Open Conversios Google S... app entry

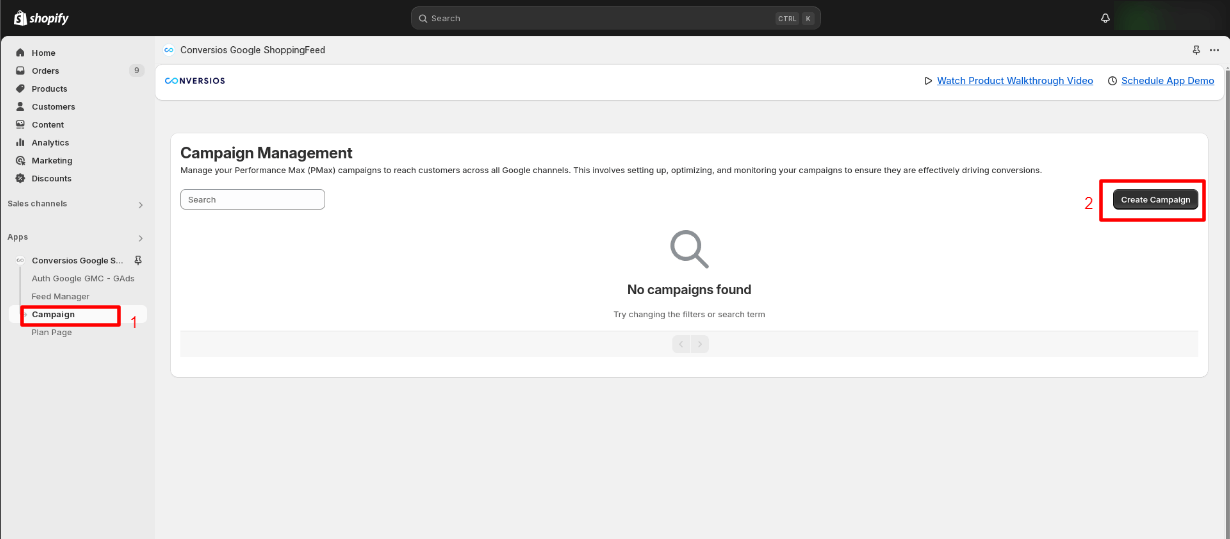point(78,261)
